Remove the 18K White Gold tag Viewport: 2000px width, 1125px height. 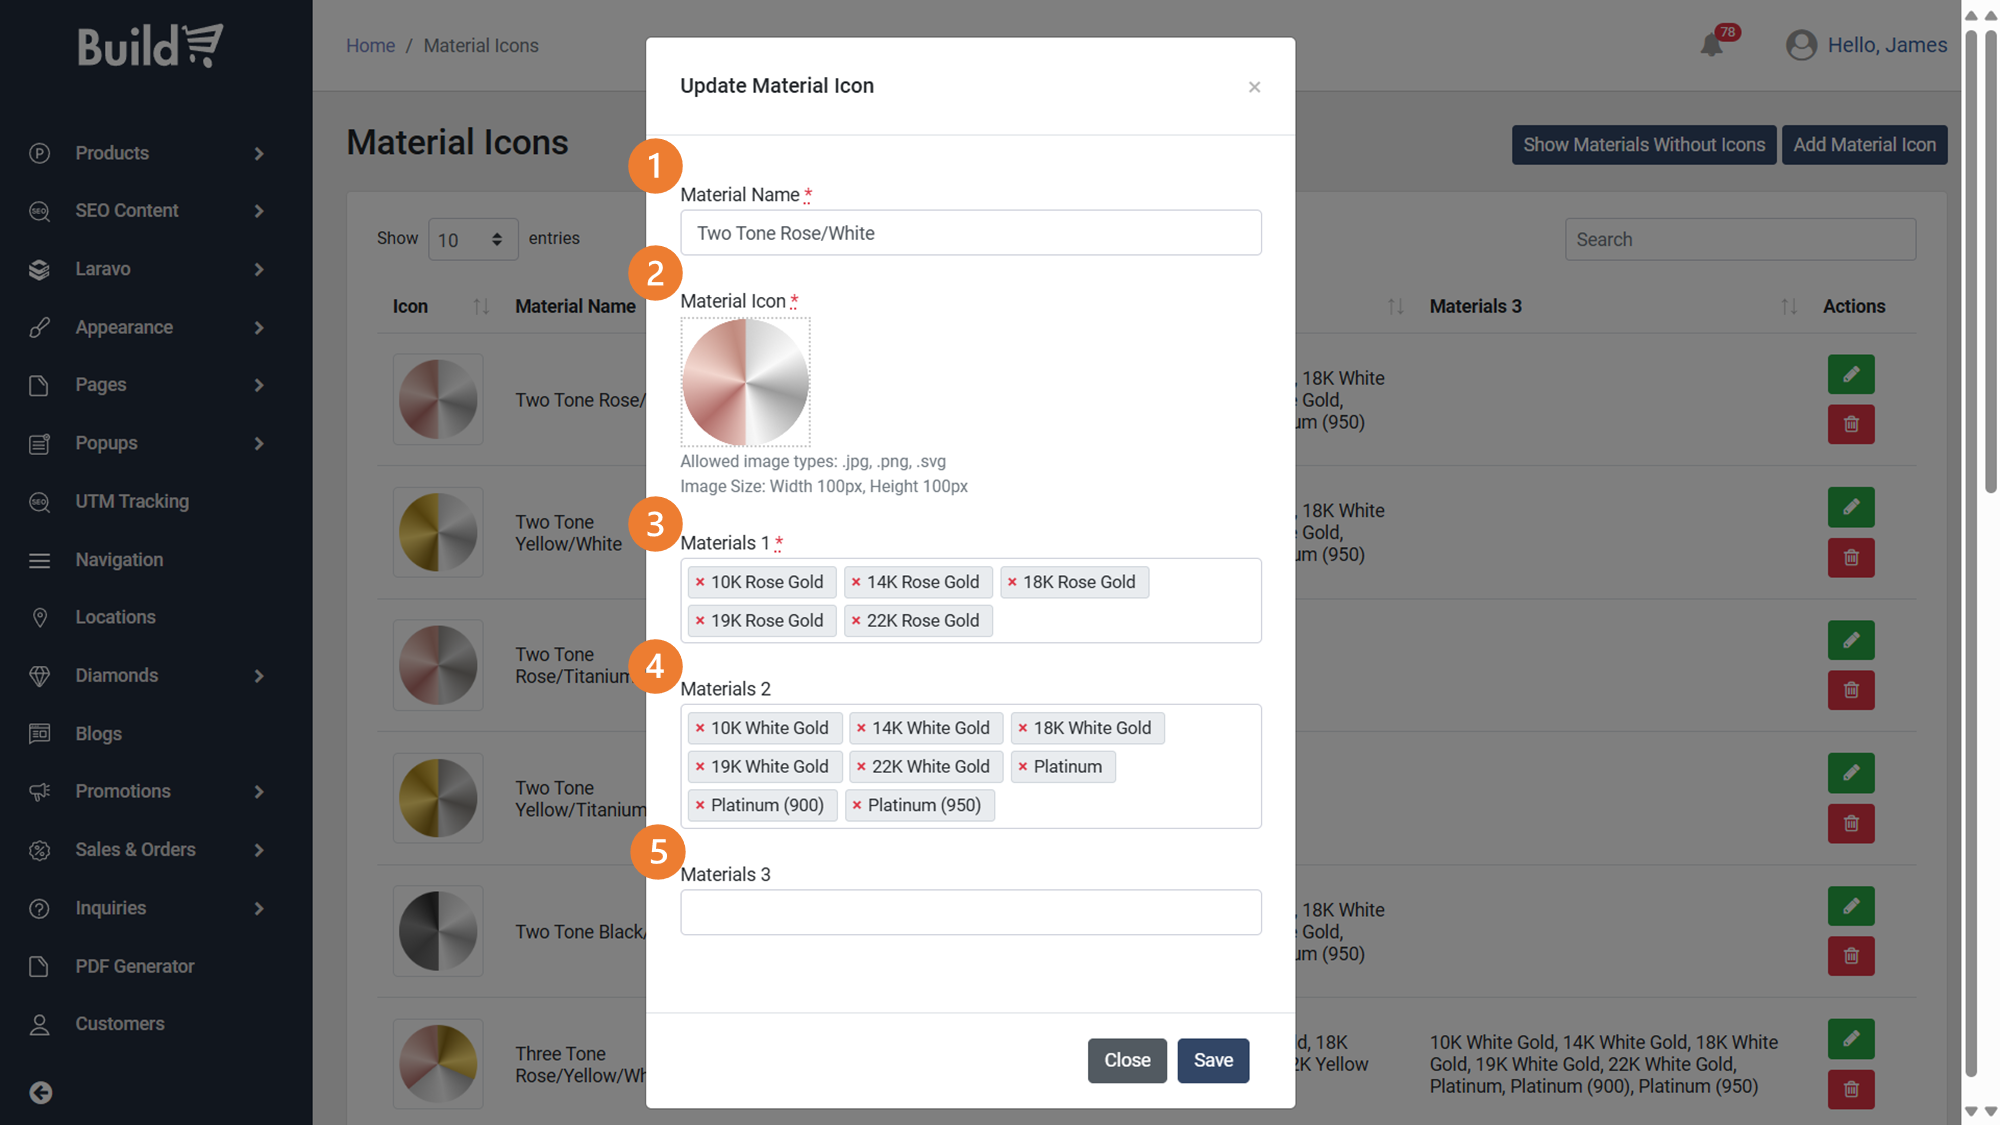(x=1023, y=728)
